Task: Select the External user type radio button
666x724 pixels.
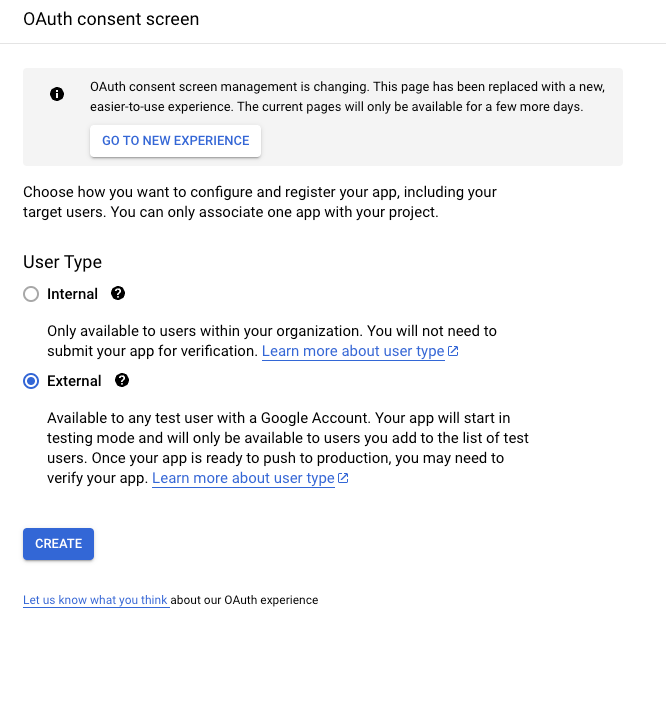Action: tap(31, 381)
